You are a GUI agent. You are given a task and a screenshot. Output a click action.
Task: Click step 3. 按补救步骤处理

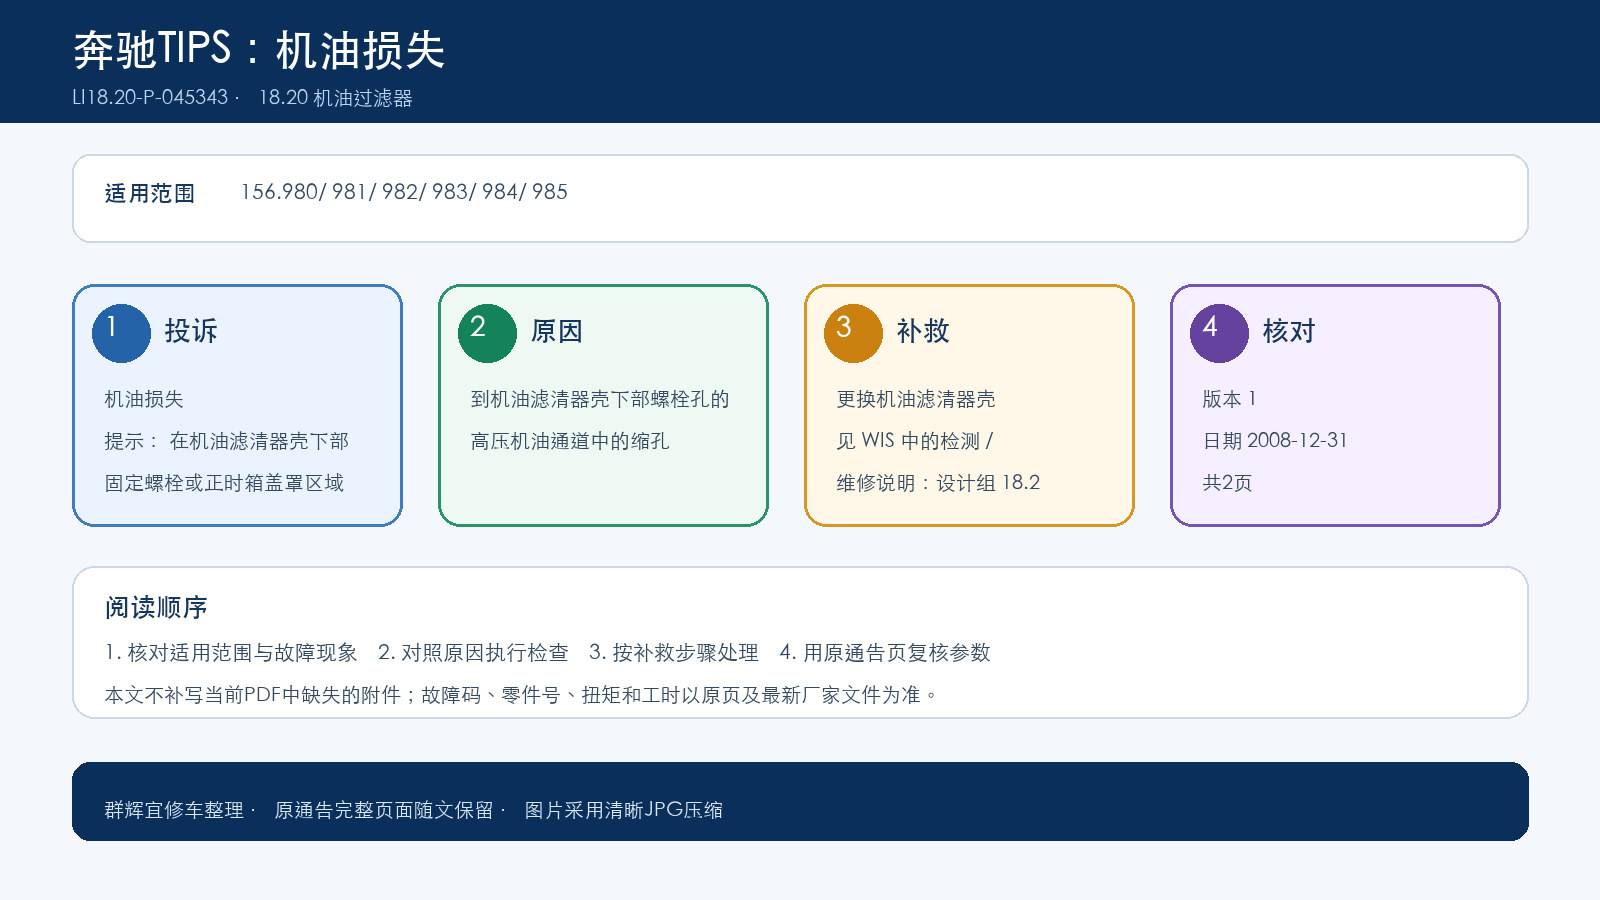coord(674,653)
